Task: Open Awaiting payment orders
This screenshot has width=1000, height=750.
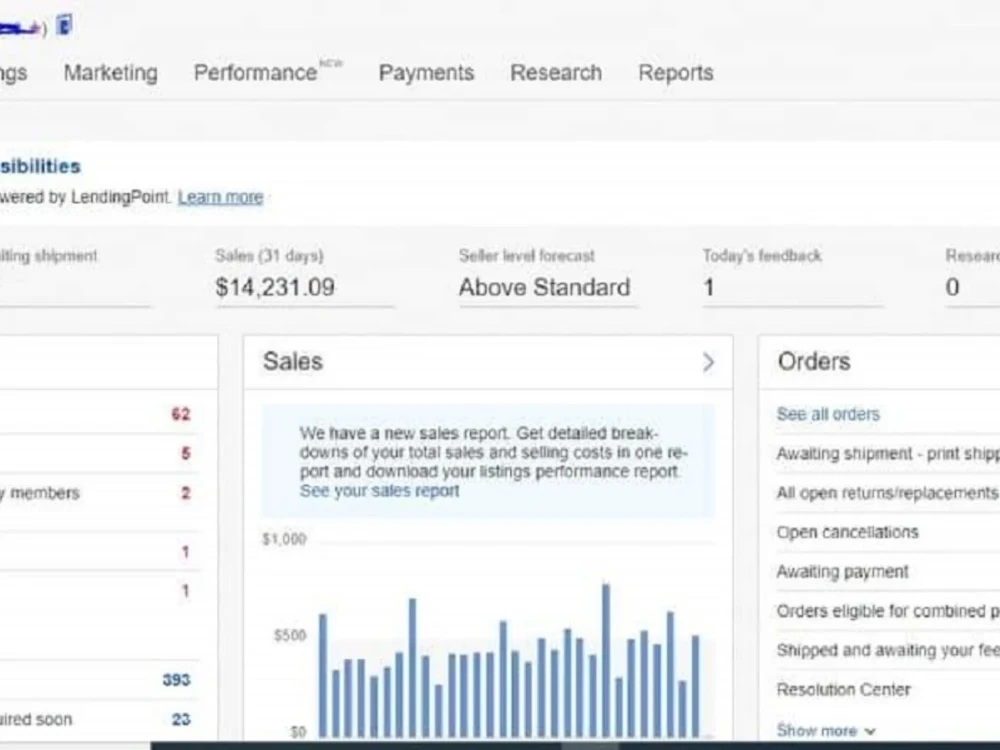Action: click(842, 572)
